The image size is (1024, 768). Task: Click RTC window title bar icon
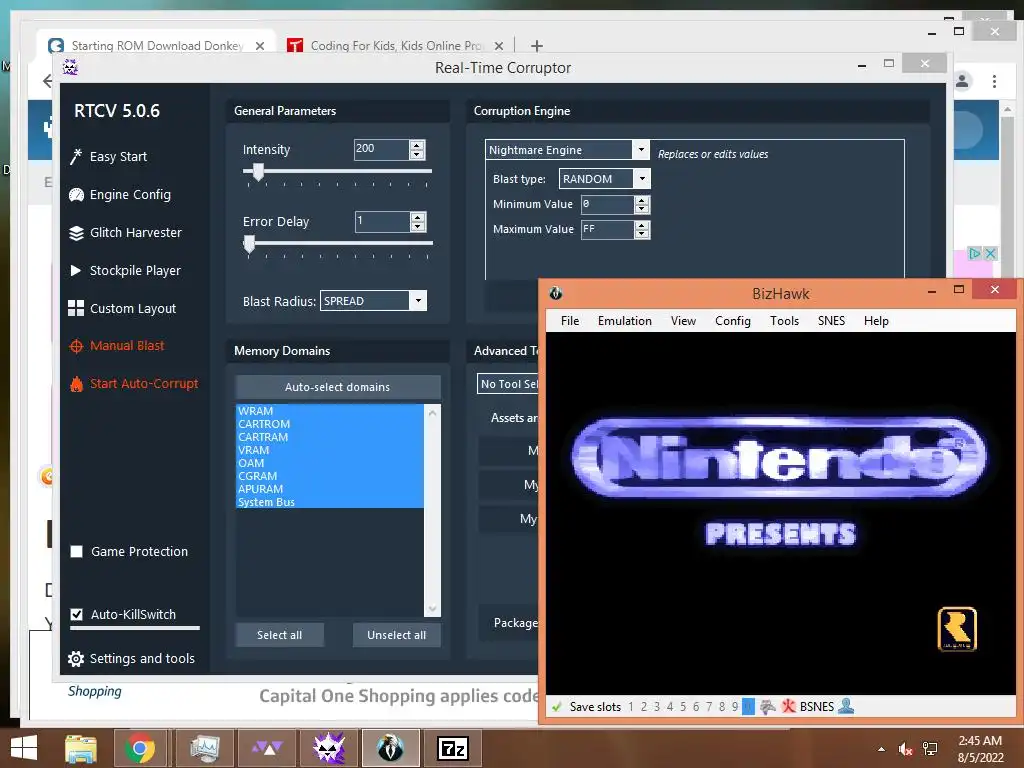tap(71, 67)
